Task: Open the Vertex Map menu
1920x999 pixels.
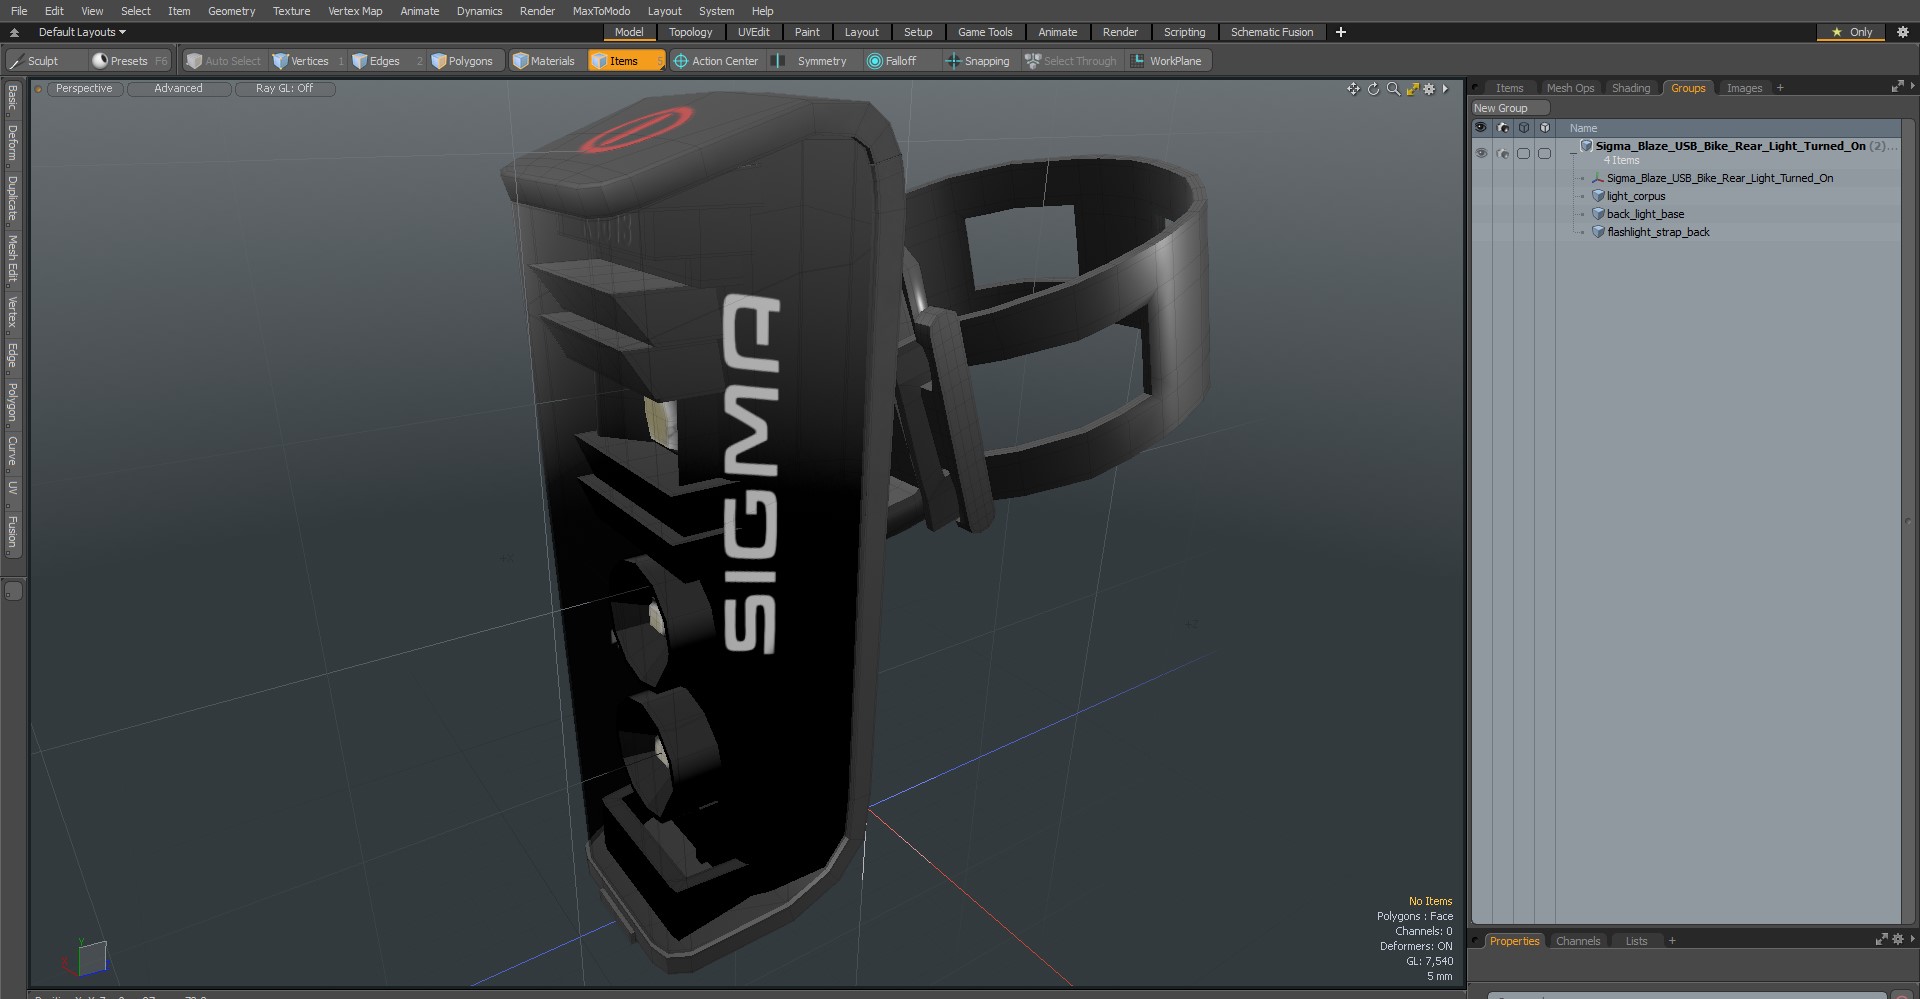Action: pos(355,11)
